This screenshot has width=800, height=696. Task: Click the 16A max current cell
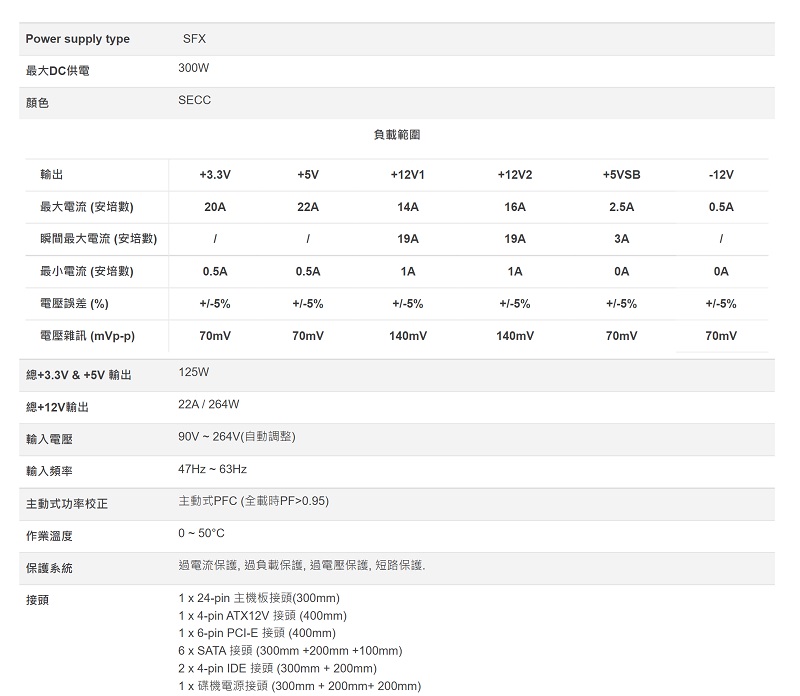coord(515,207)
